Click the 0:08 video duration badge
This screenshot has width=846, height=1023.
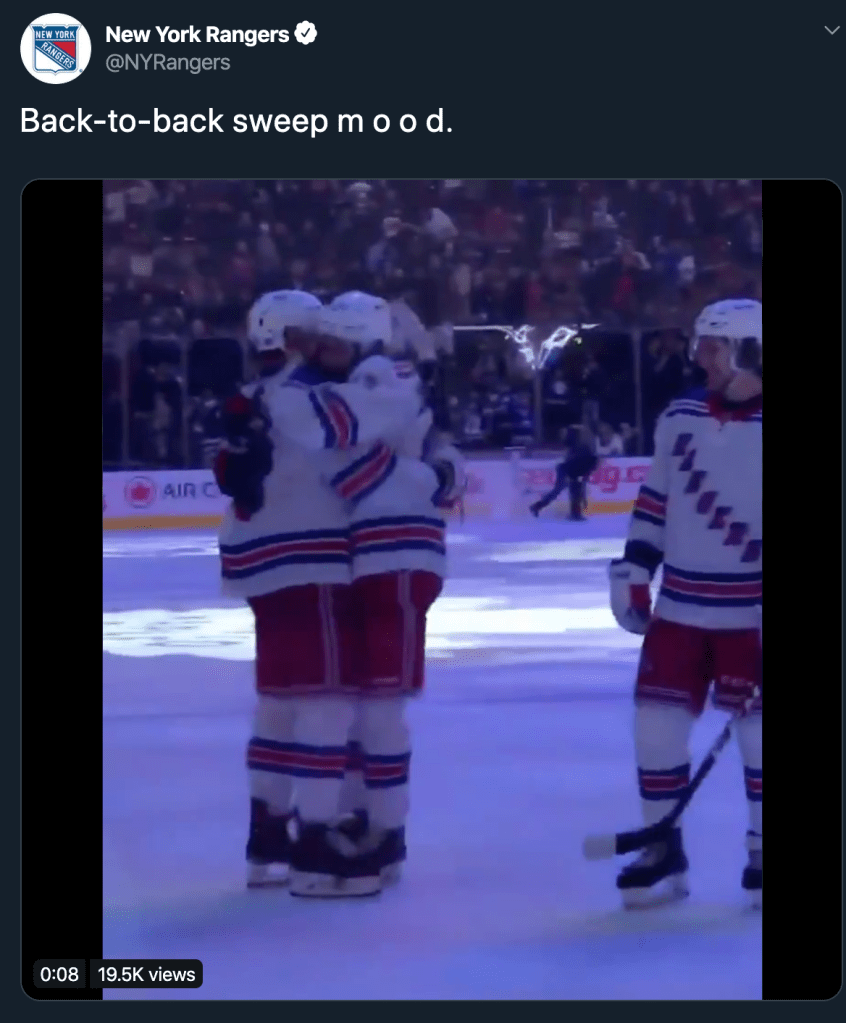(x=59, y=974)
